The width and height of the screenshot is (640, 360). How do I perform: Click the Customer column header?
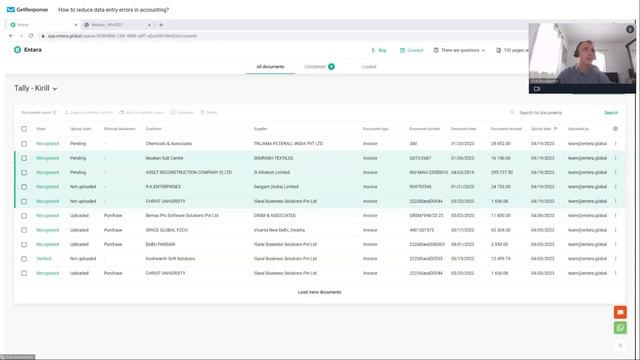point(153,129)
